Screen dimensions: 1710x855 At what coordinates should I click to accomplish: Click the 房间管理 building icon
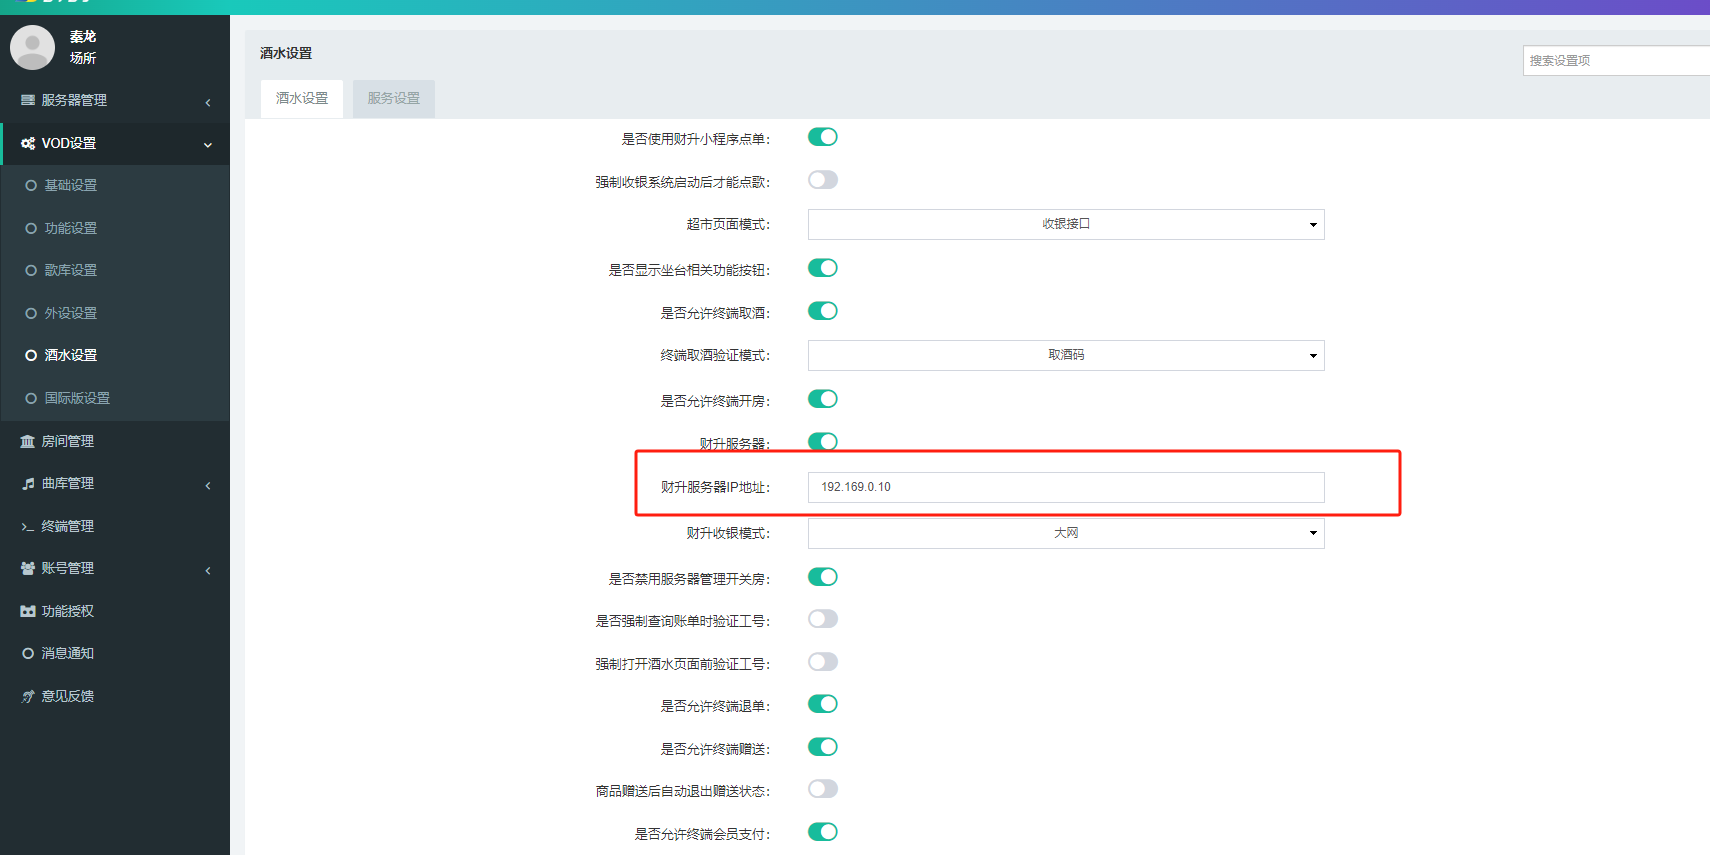click(28, 441)
